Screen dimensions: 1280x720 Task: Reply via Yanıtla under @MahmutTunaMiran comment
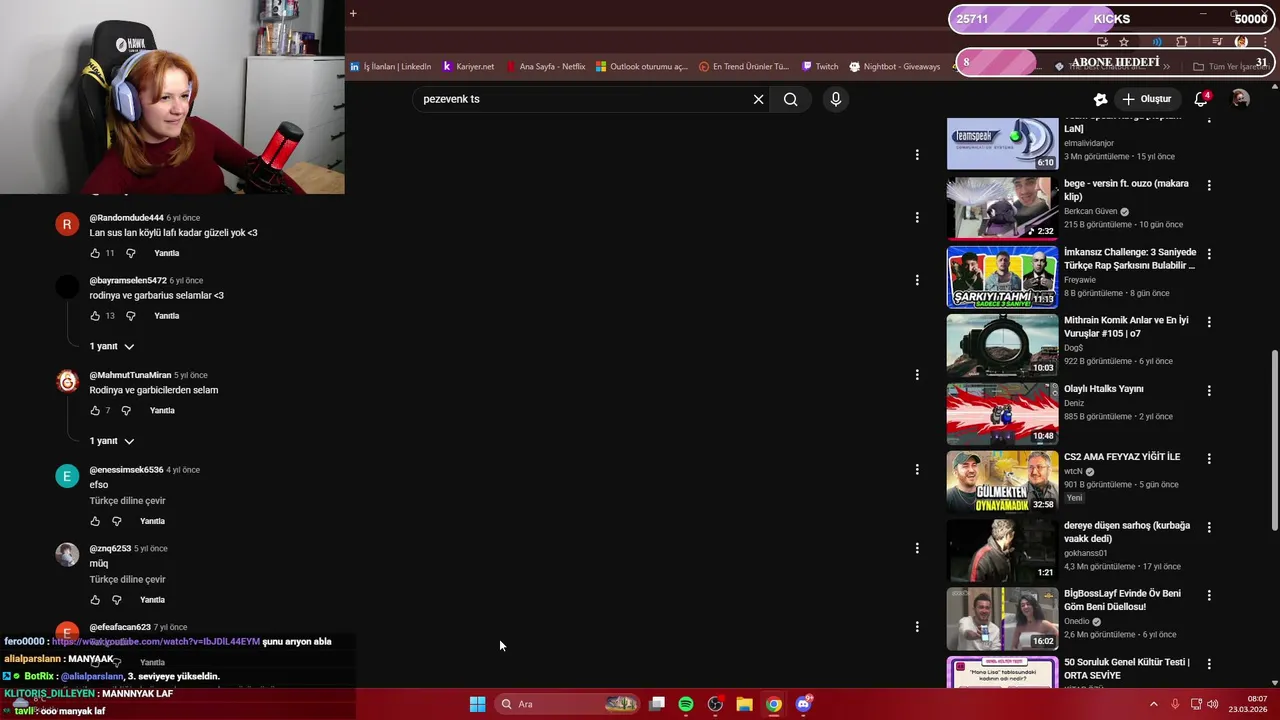coord(162,411)
